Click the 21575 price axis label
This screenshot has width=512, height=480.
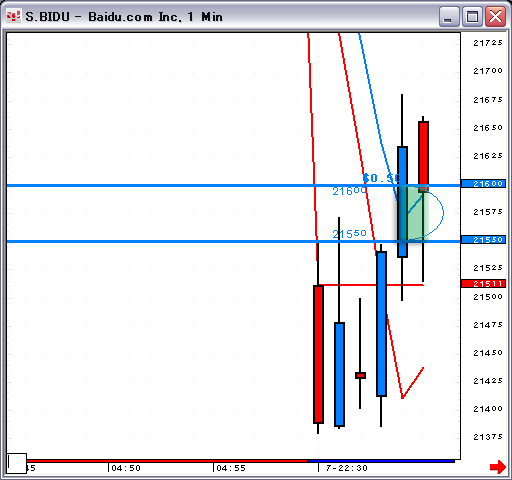pos(488,212)
